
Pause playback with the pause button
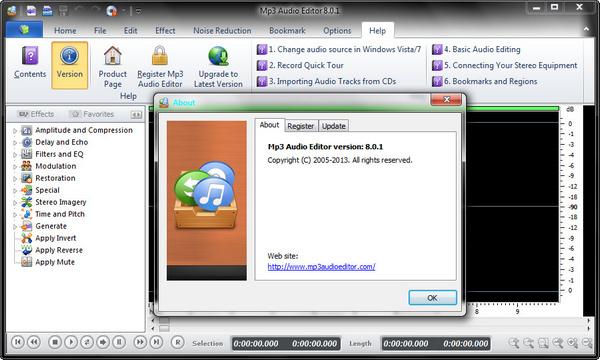[x=119, y=342]
